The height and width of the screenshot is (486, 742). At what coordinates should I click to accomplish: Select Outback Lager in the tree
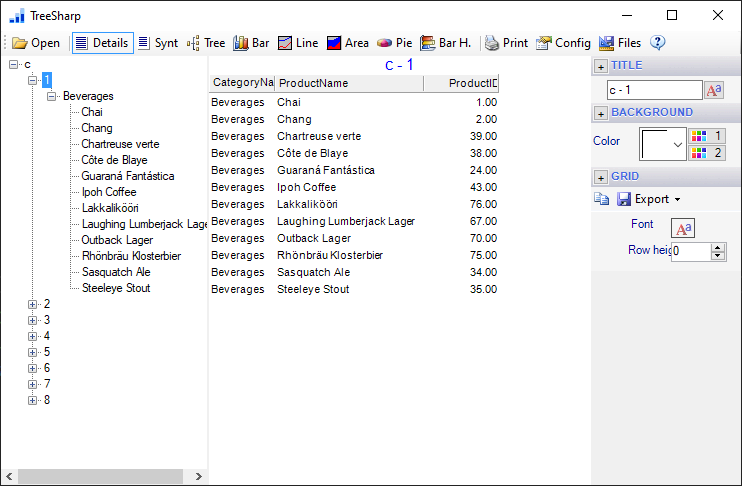pyautogui.click(x=117, y=240)
